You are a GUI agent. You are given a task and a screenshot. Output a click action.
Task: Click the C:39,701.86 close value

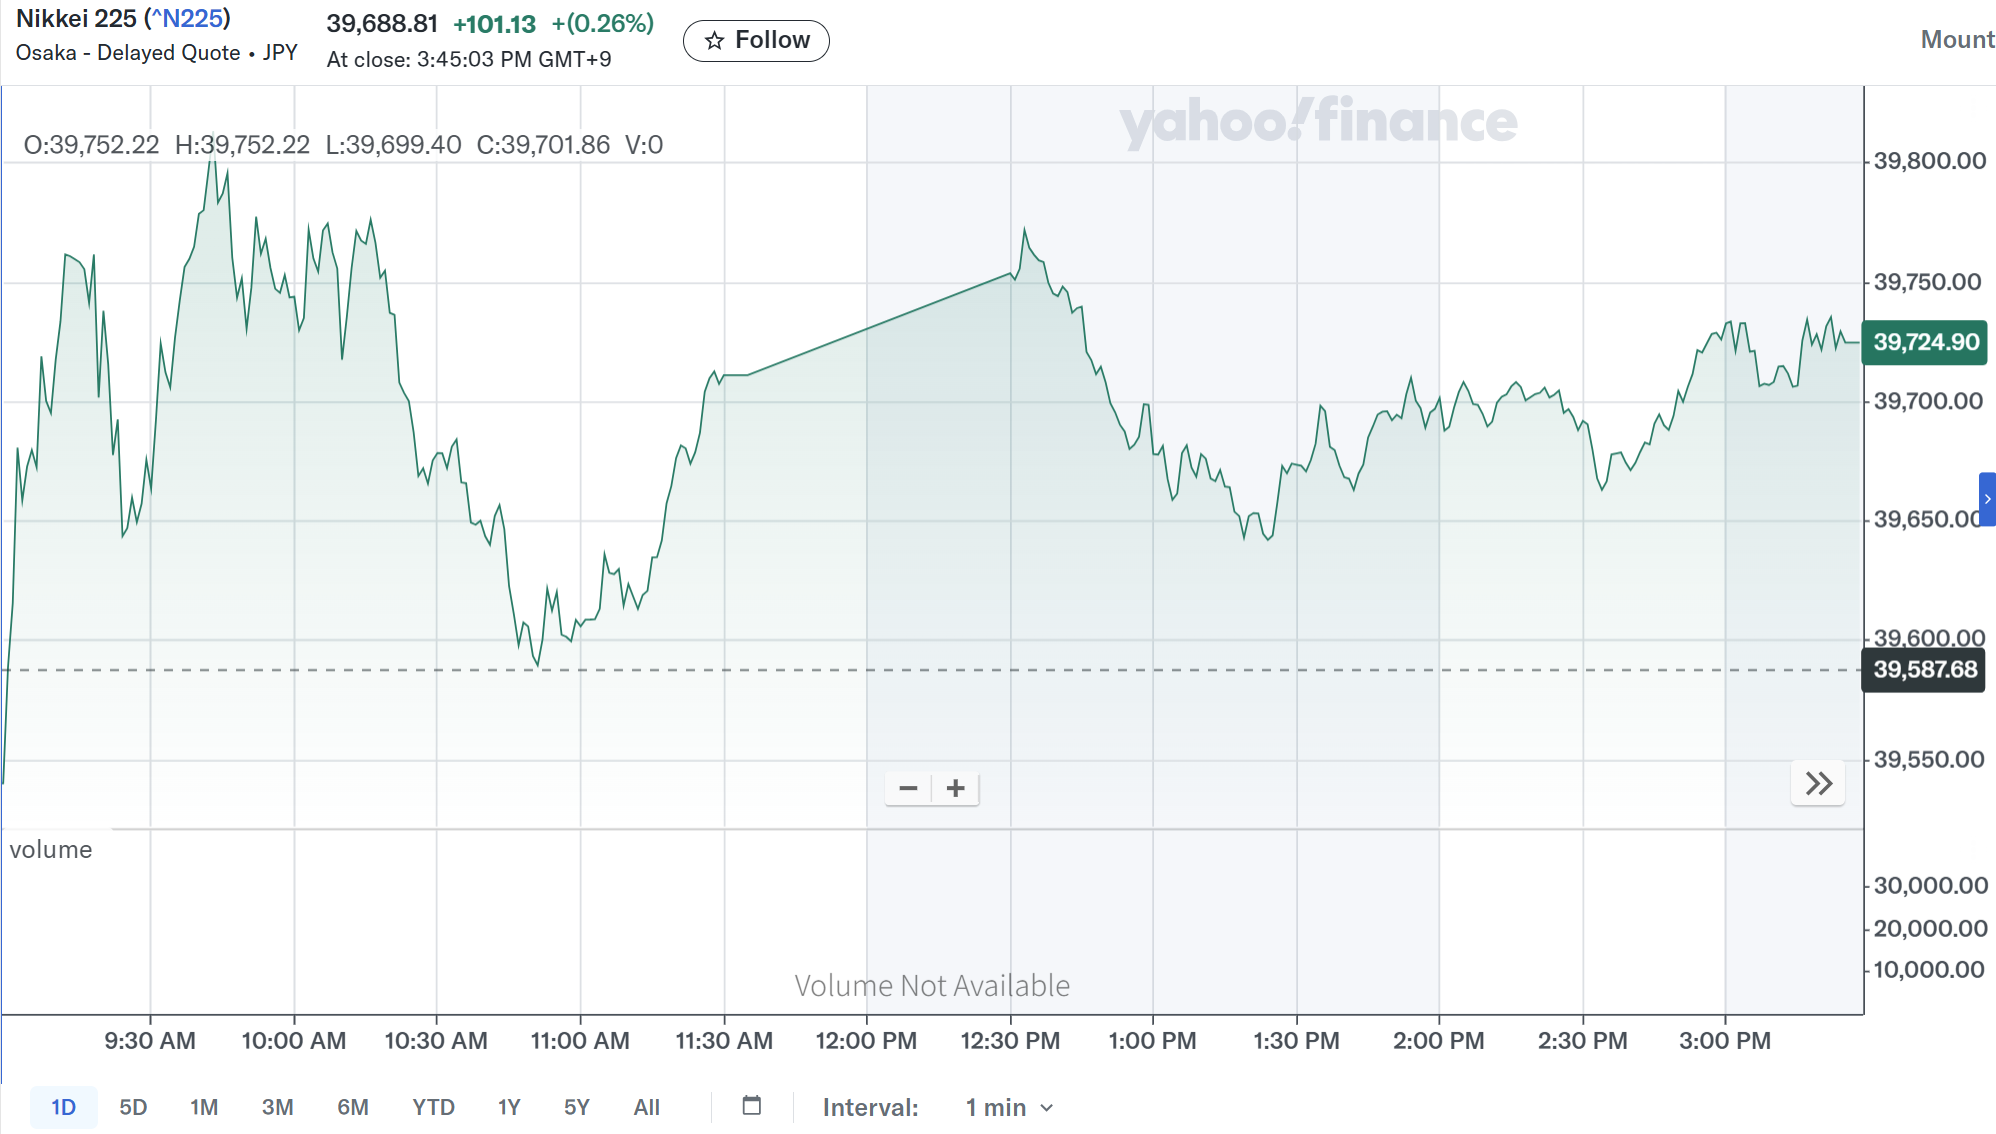[x=543, y=145]
